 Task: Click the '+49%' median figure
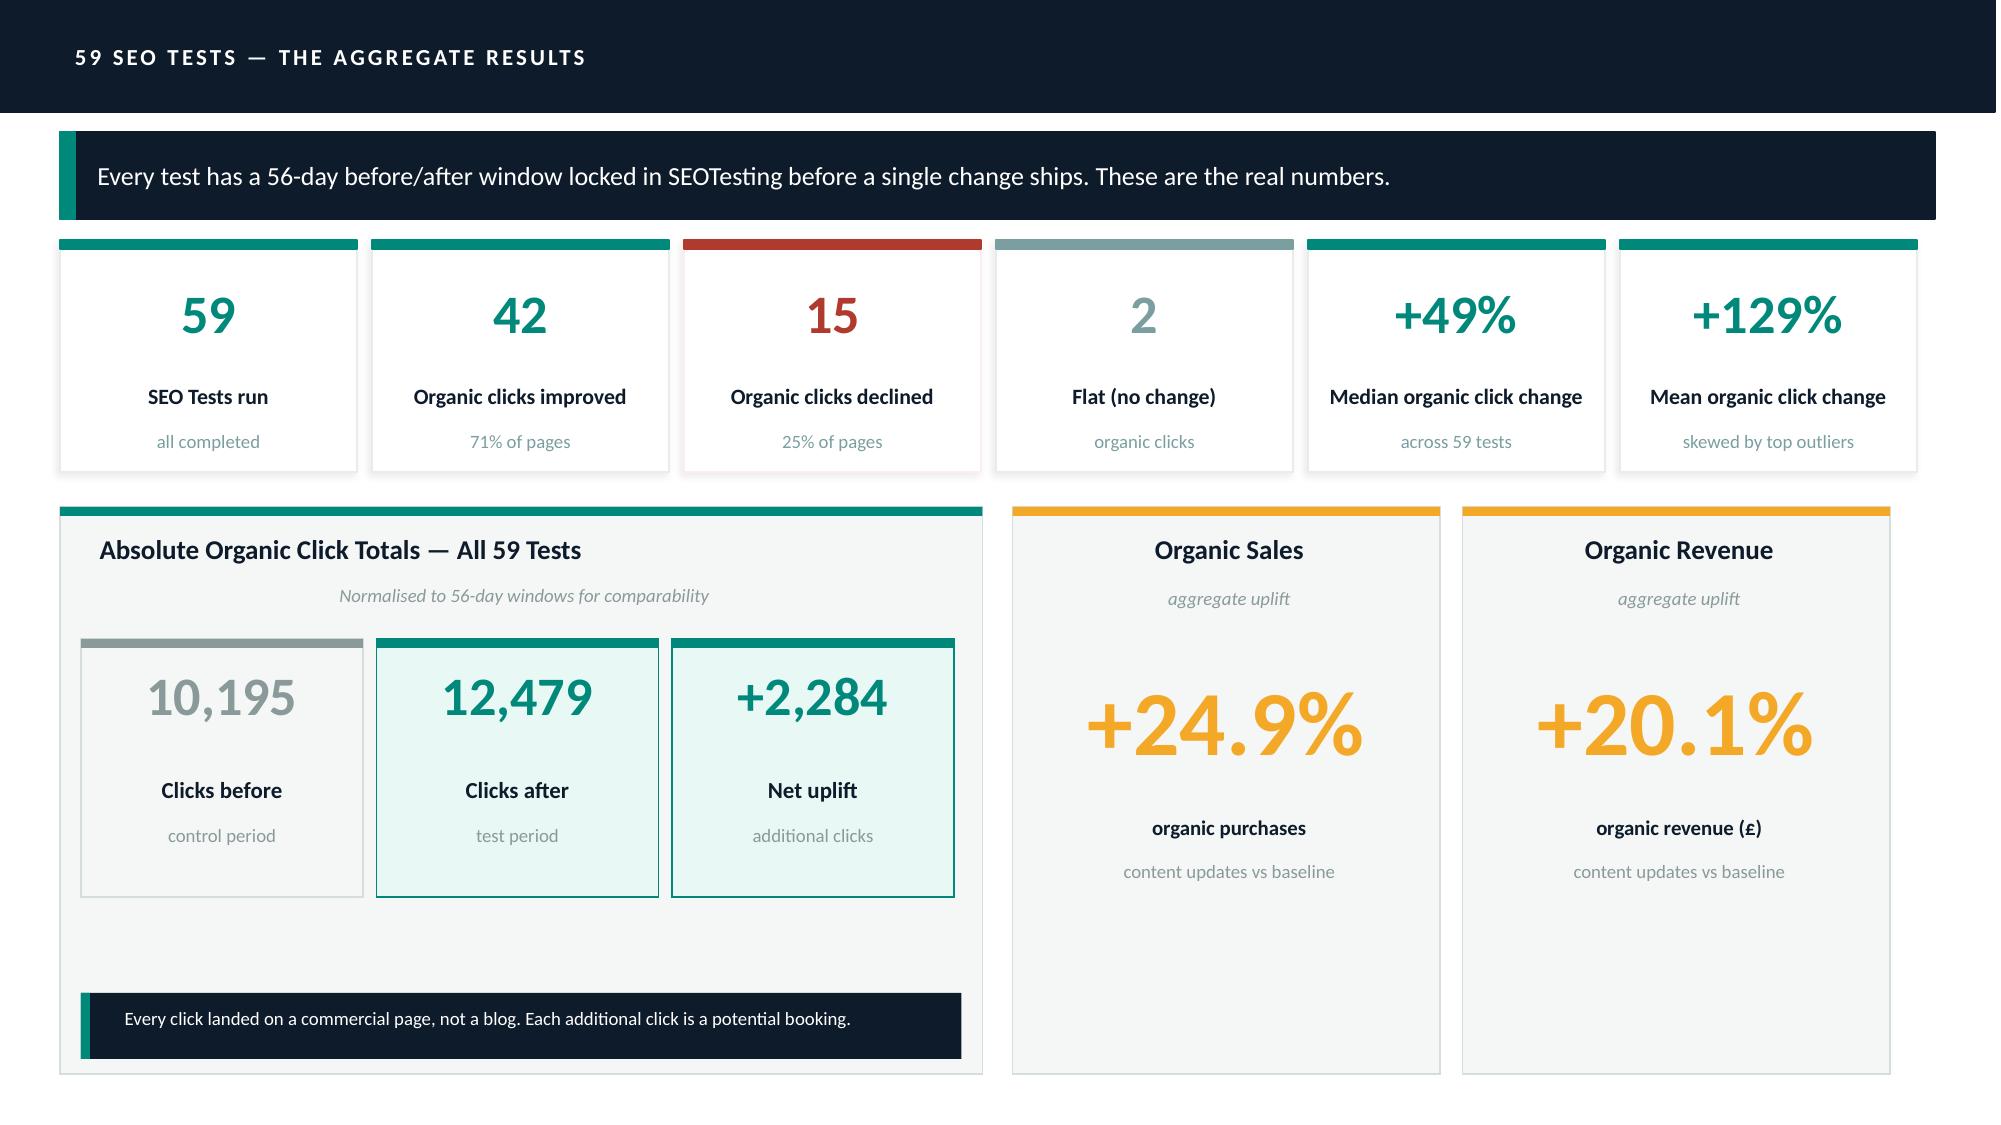pos(1456,316)
